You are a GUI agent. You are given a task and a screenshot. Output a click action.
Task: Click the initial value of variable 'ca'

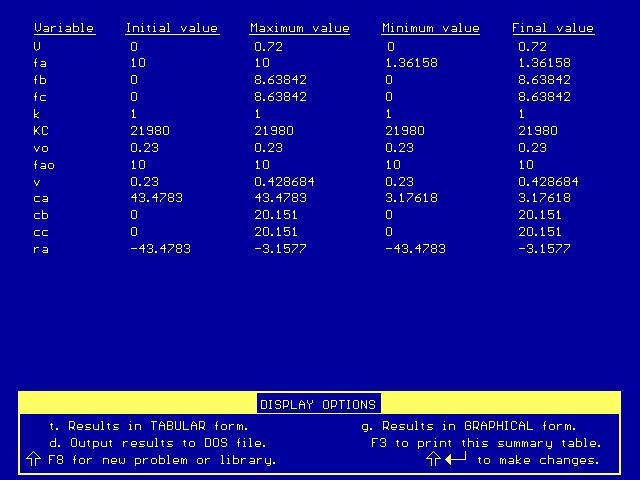(x=156, y=198)
